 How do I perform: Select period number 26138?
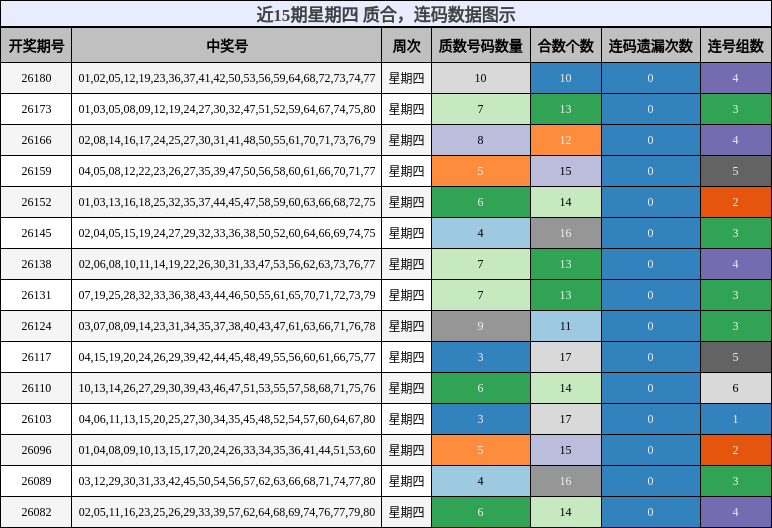coord(36,264)
